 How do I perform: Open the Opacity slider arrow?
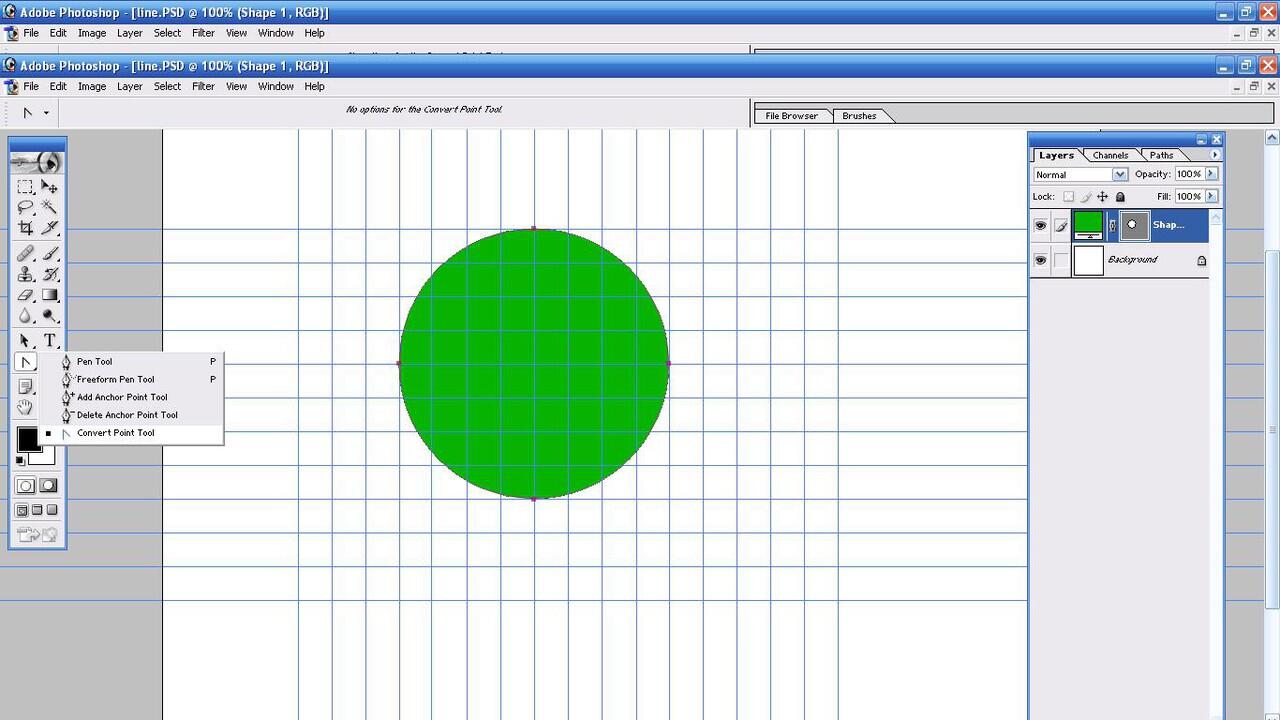click(1211, 174)
